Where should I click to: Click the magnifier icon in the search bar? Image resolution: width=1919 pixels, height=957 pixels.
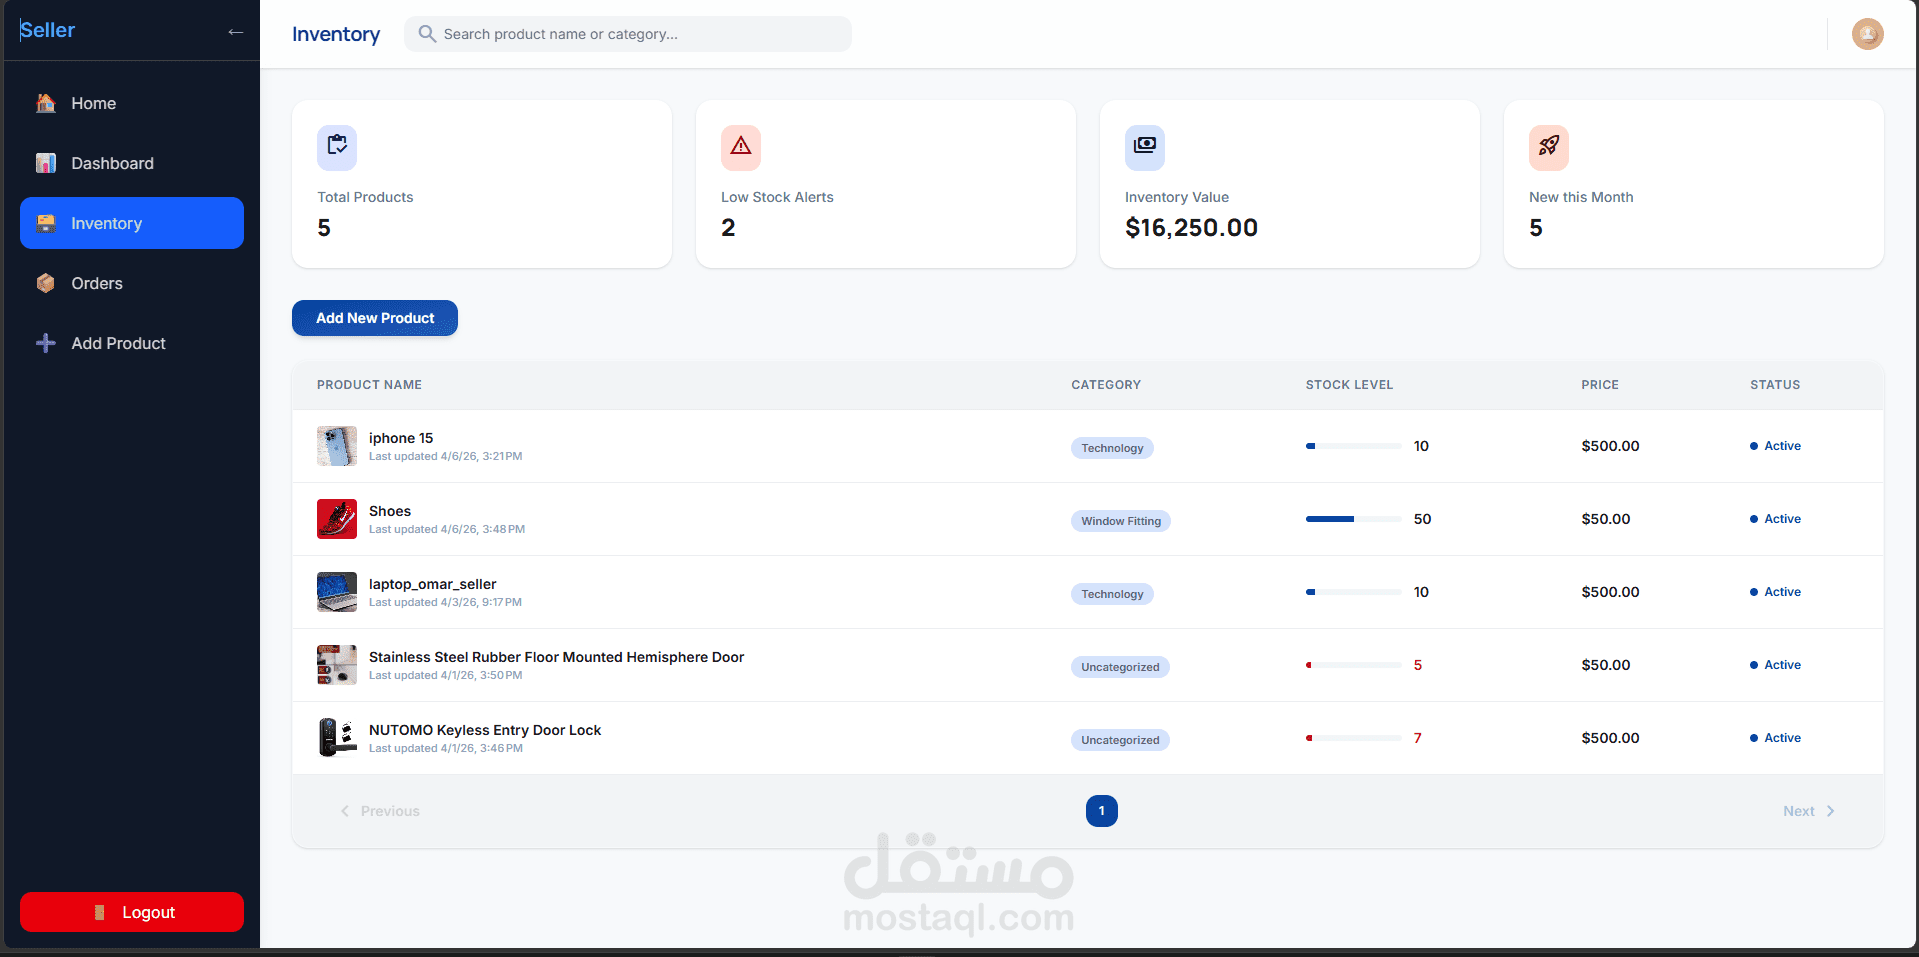(427, 34)
